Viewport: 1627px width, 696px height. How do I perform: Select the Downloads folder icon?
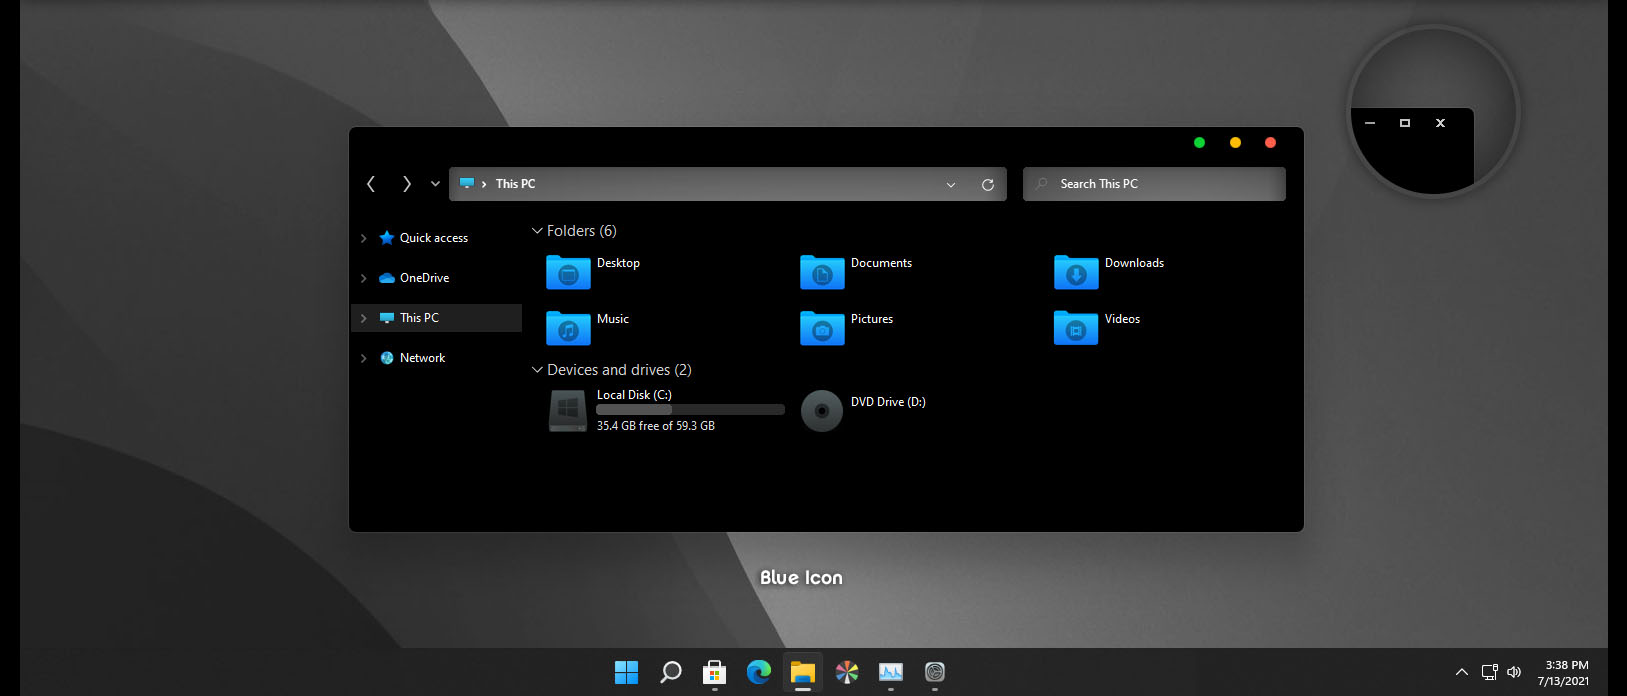click(x=1076, y=272)
